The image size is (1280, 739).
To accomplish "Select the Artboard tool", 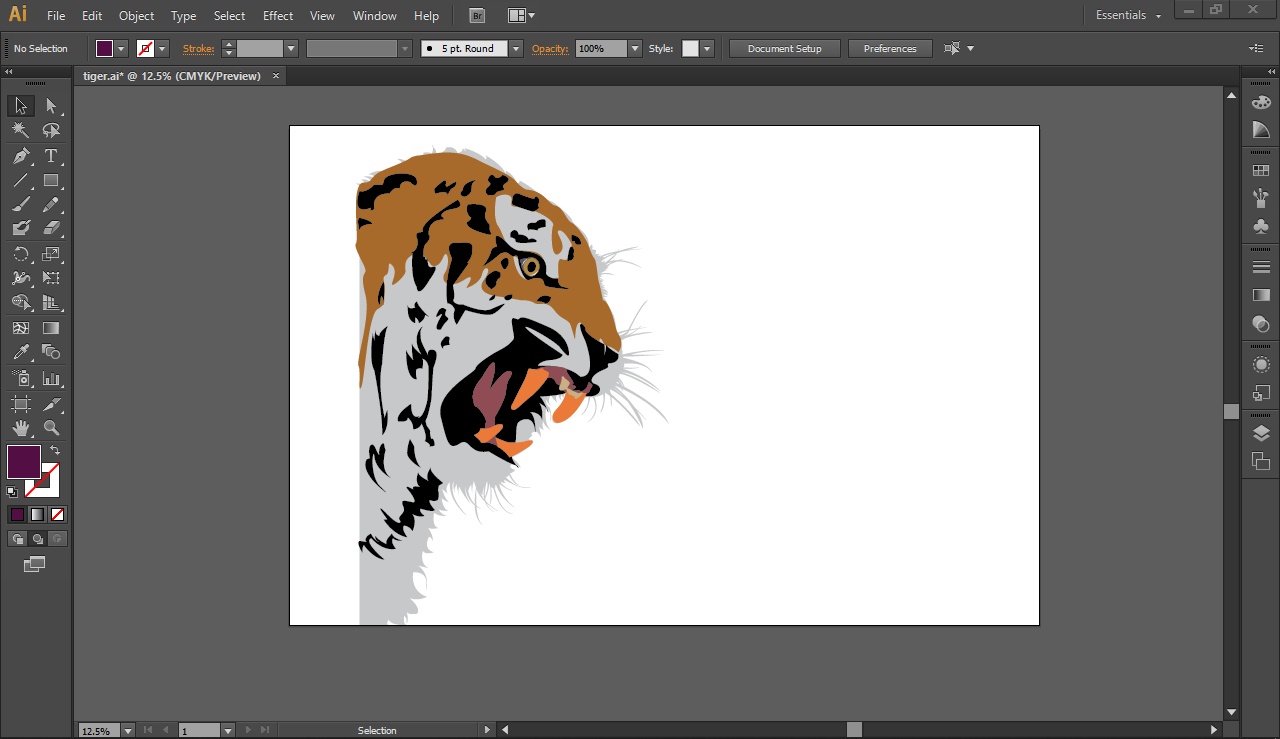I will 21,404.
